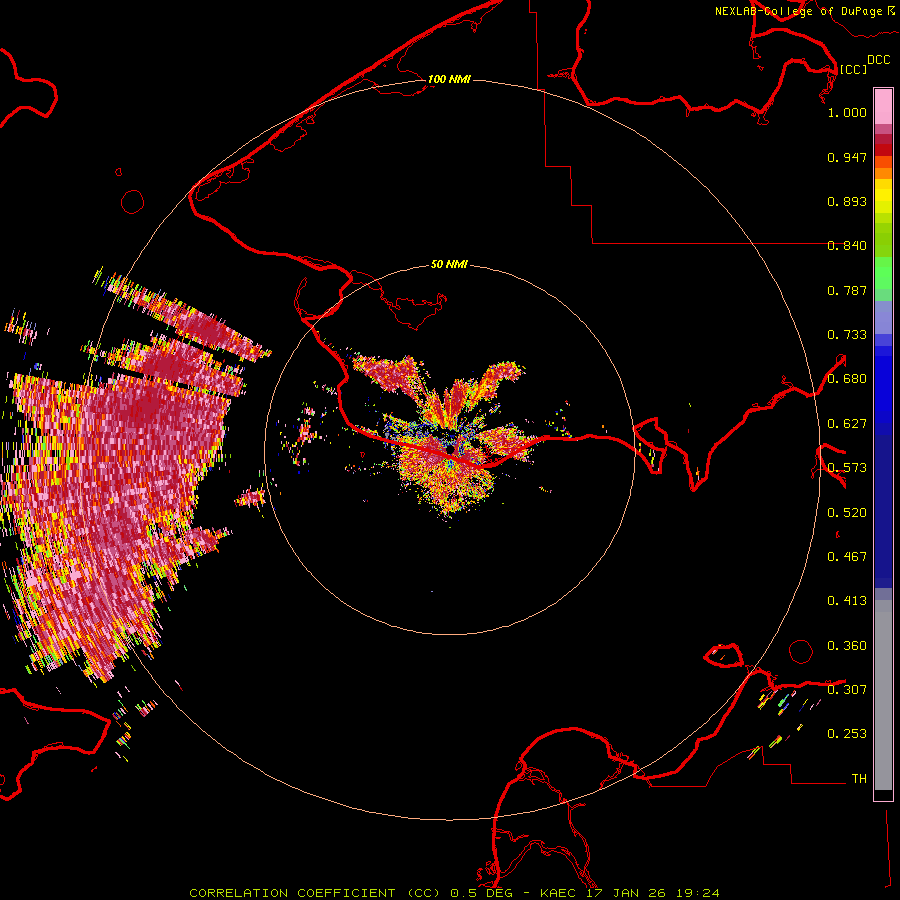Click the 0.947 value on color scale
Image resolution: width=900 pixels, height=900 pixels.
click(847, 157)
